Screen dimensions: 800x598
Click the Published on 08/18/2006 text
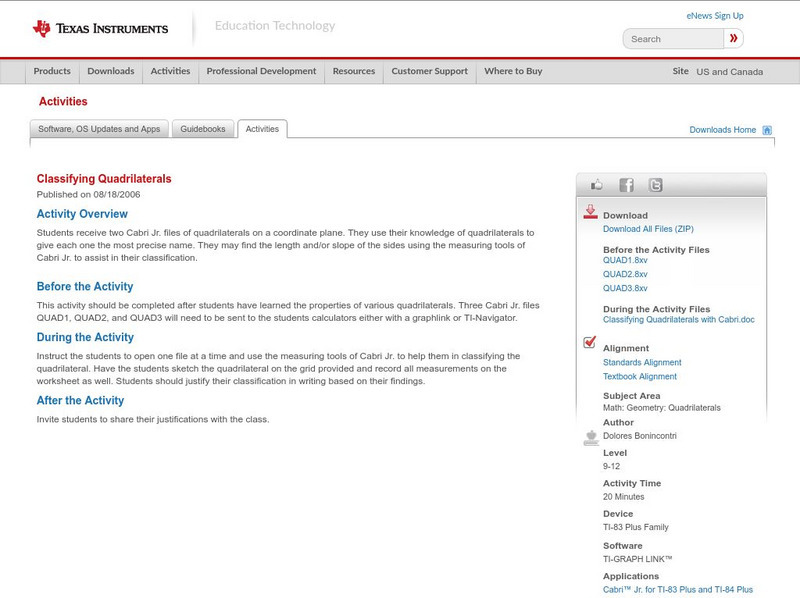(88, 195)
